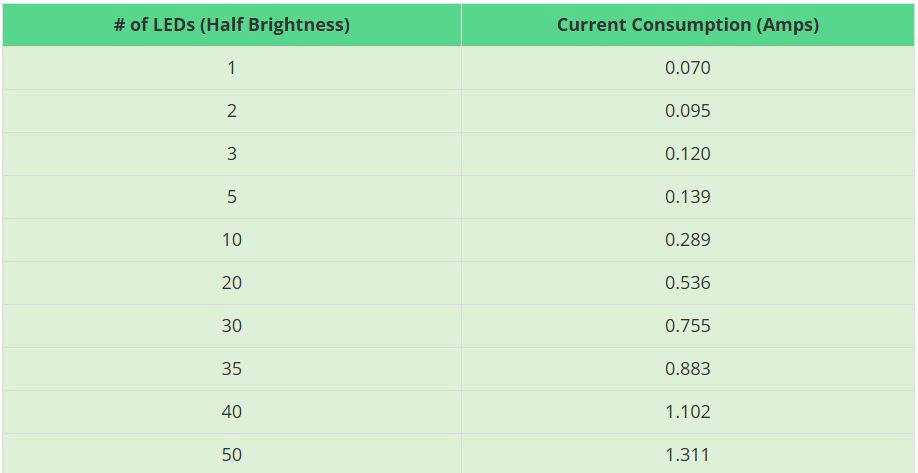Select the 30 LEDs cell

(x=232, y=326)
